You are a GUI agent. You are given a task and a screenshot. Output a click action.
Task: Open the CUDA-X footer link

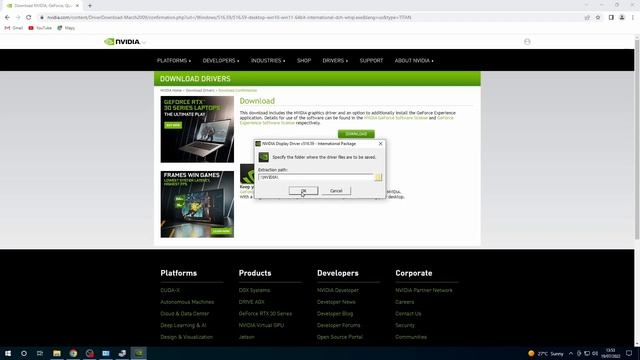(x=170, y=290)
